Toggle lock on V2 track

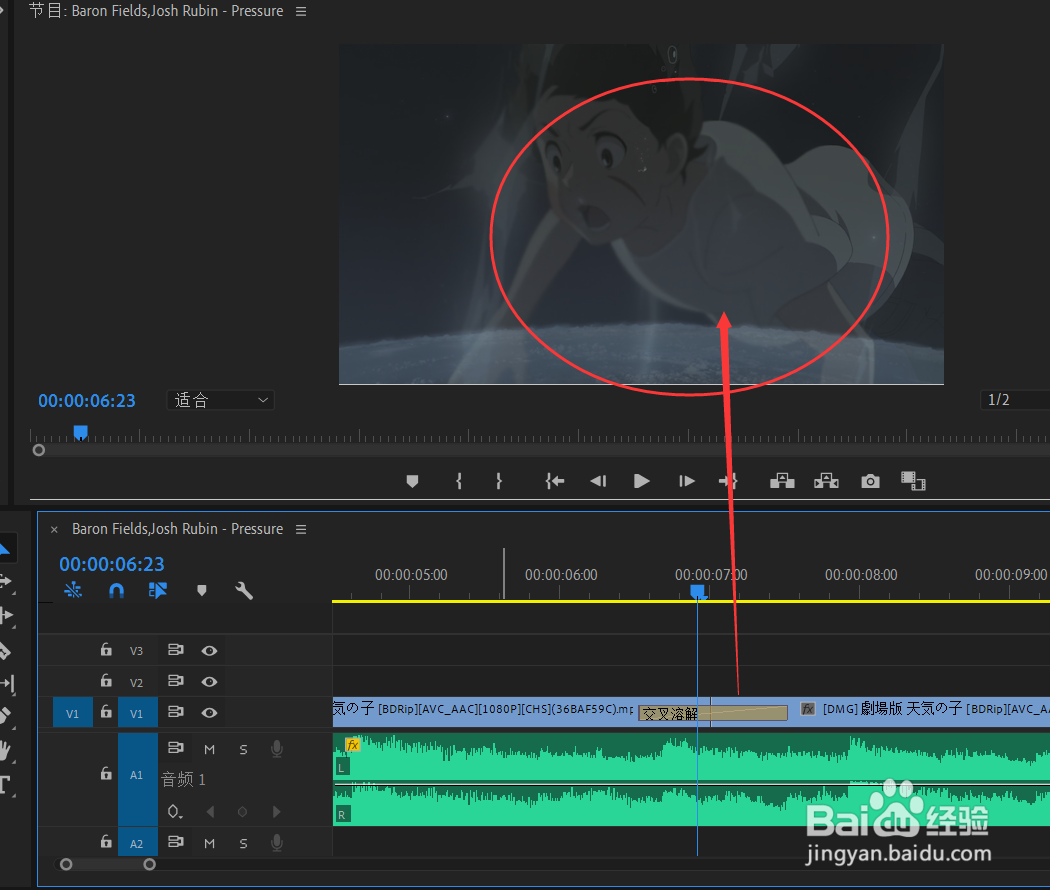pyautogui.click(x=106, y=680)
